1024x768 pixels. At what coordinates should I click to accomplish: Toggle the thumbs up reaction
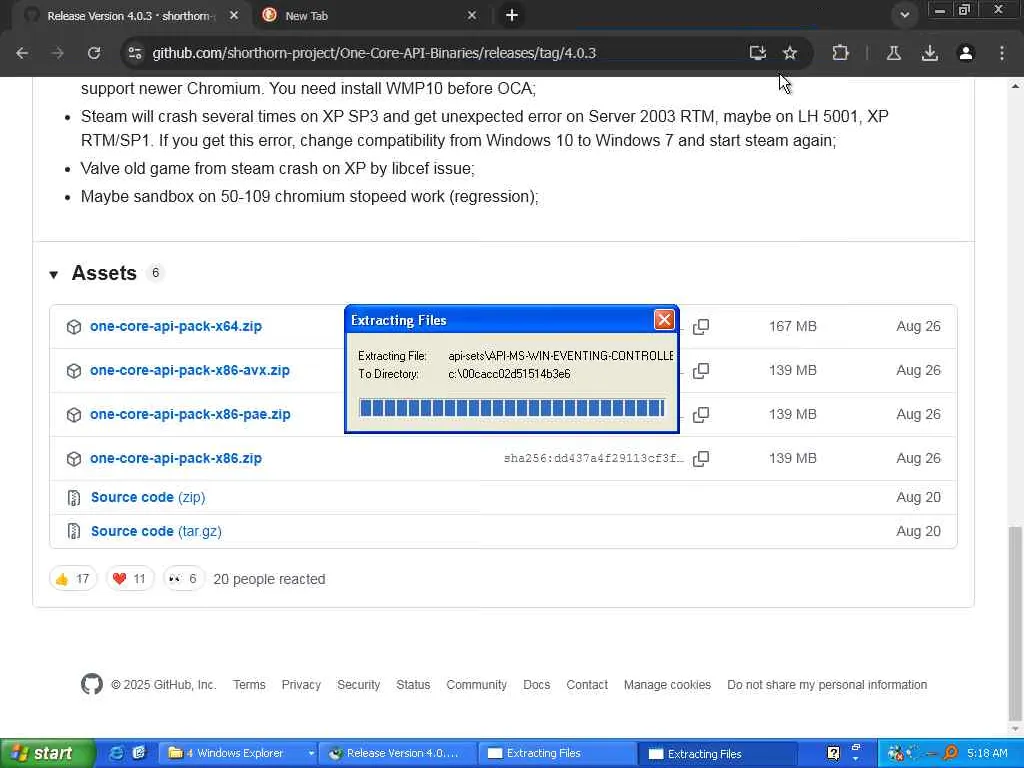[72, 579]
